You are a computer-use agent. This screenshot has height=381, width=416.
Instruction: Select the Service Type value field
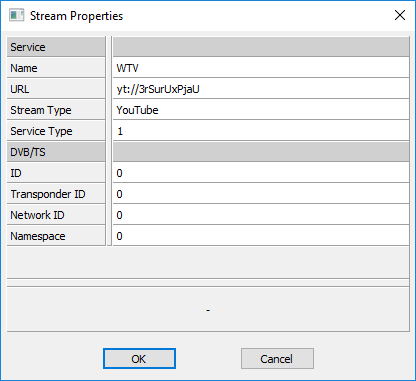point(261,131)
